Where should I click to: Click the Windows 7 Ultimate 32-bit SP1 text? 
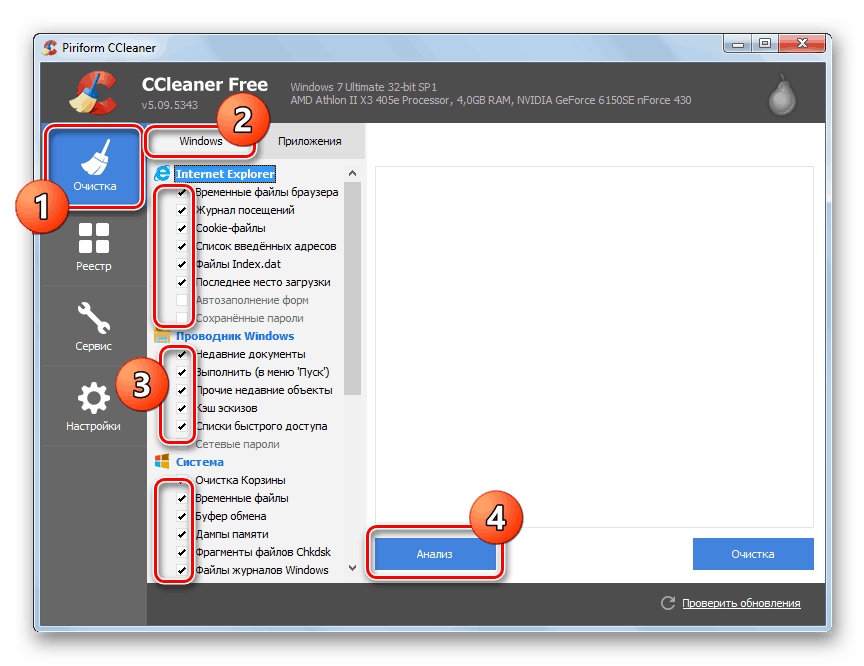(x=364, y=87)
